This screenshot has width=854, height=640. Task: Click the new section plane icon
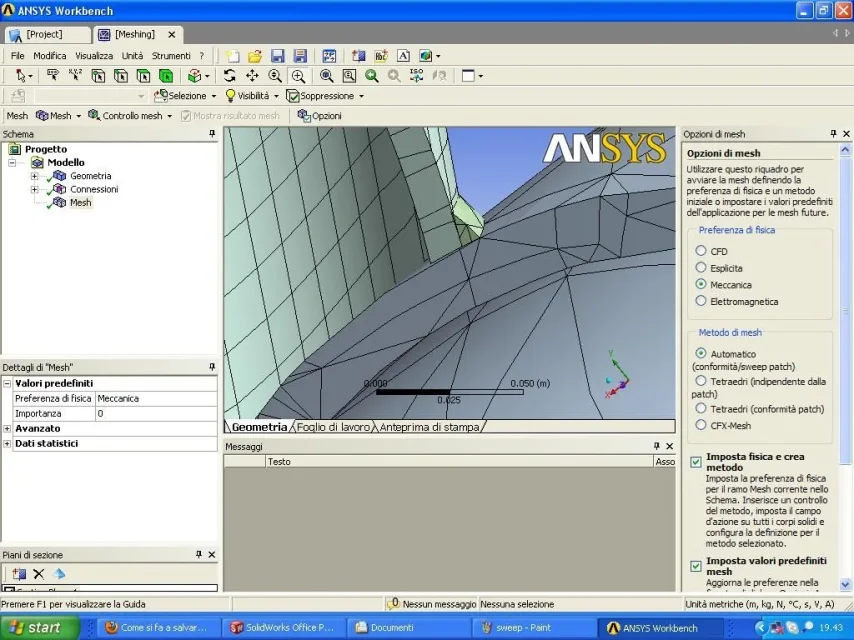point(19,574)
